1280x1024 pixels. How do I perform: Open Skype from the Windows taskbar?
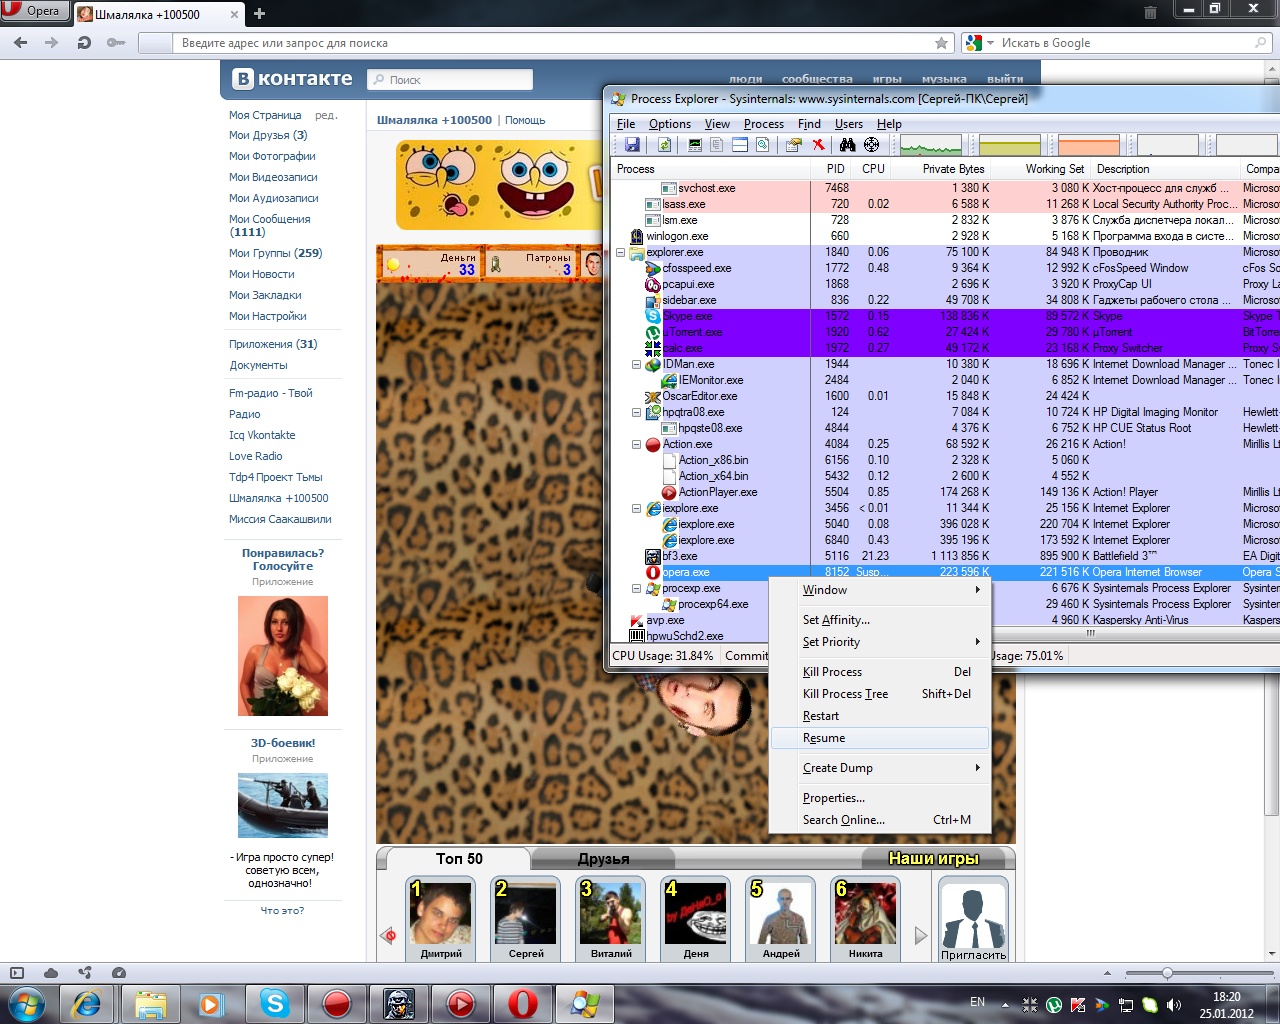[274, 1003]
